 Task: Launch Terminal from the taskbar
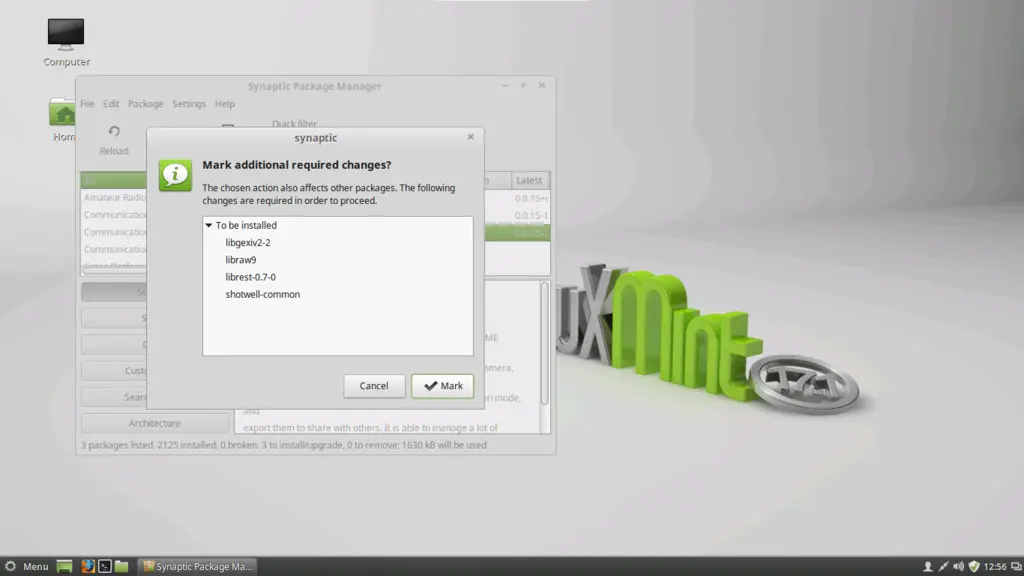click(x=104, y=566)
